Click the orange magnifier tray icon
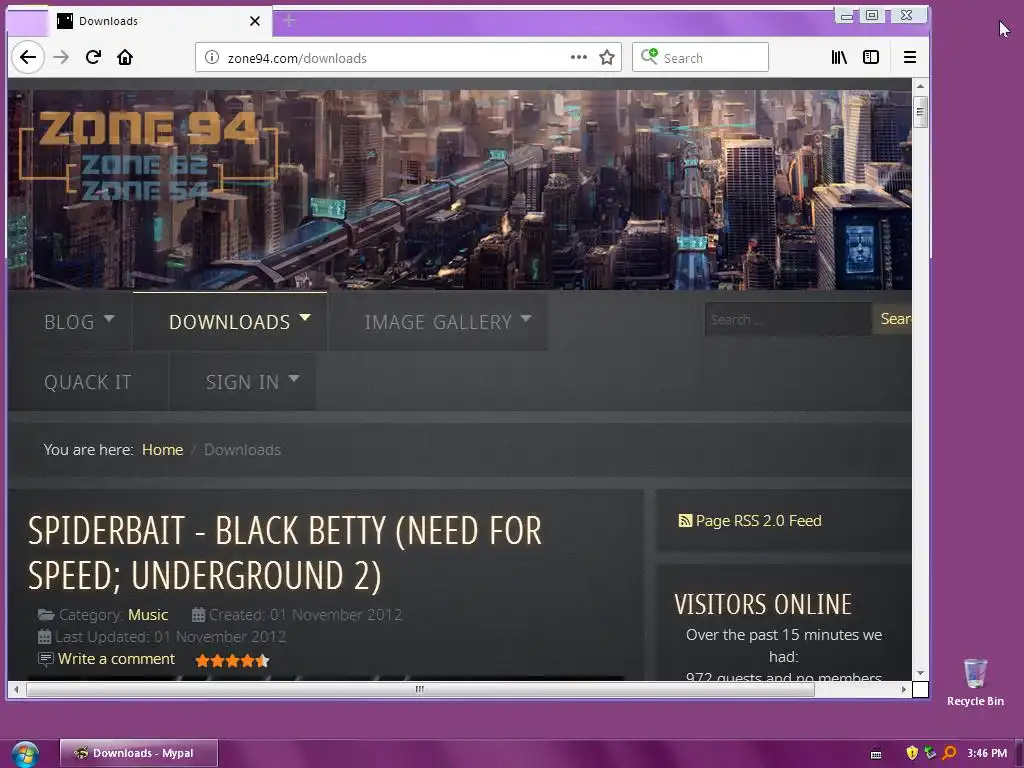This screenshot has width=1024, height=768. tap(950, 753)
